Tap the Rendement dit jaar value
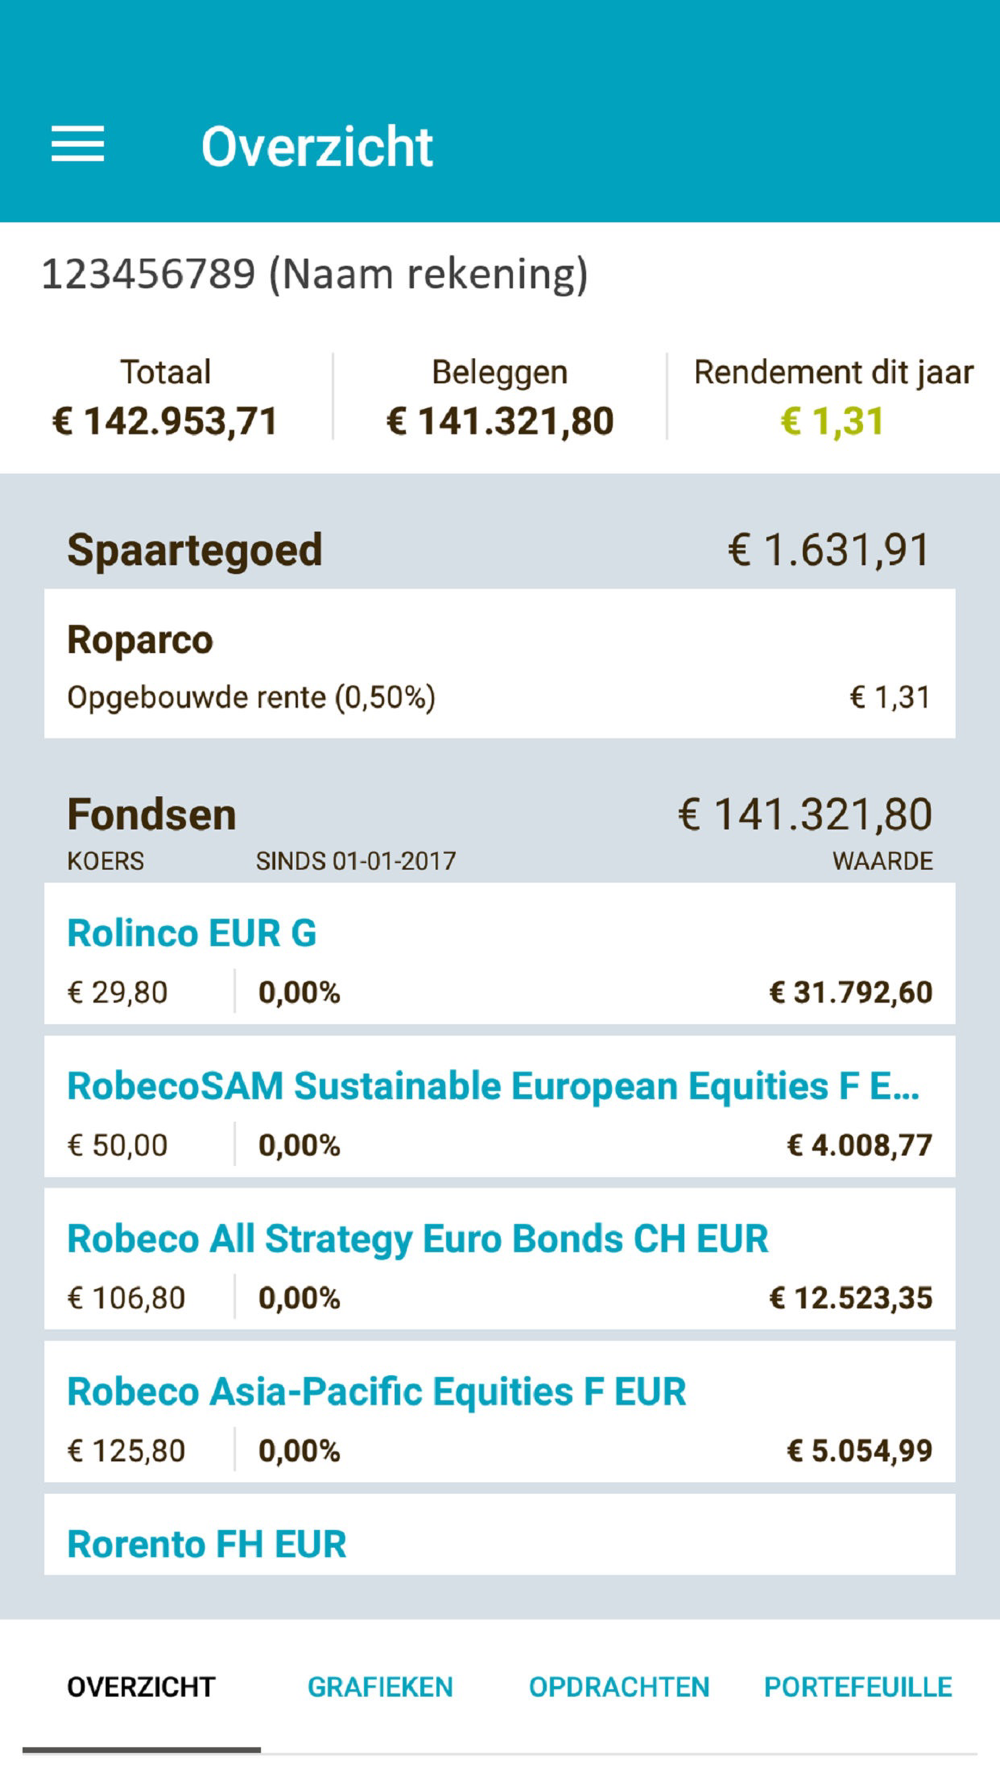This screenshot has width=1000, height=1778. tap(833, 421)
